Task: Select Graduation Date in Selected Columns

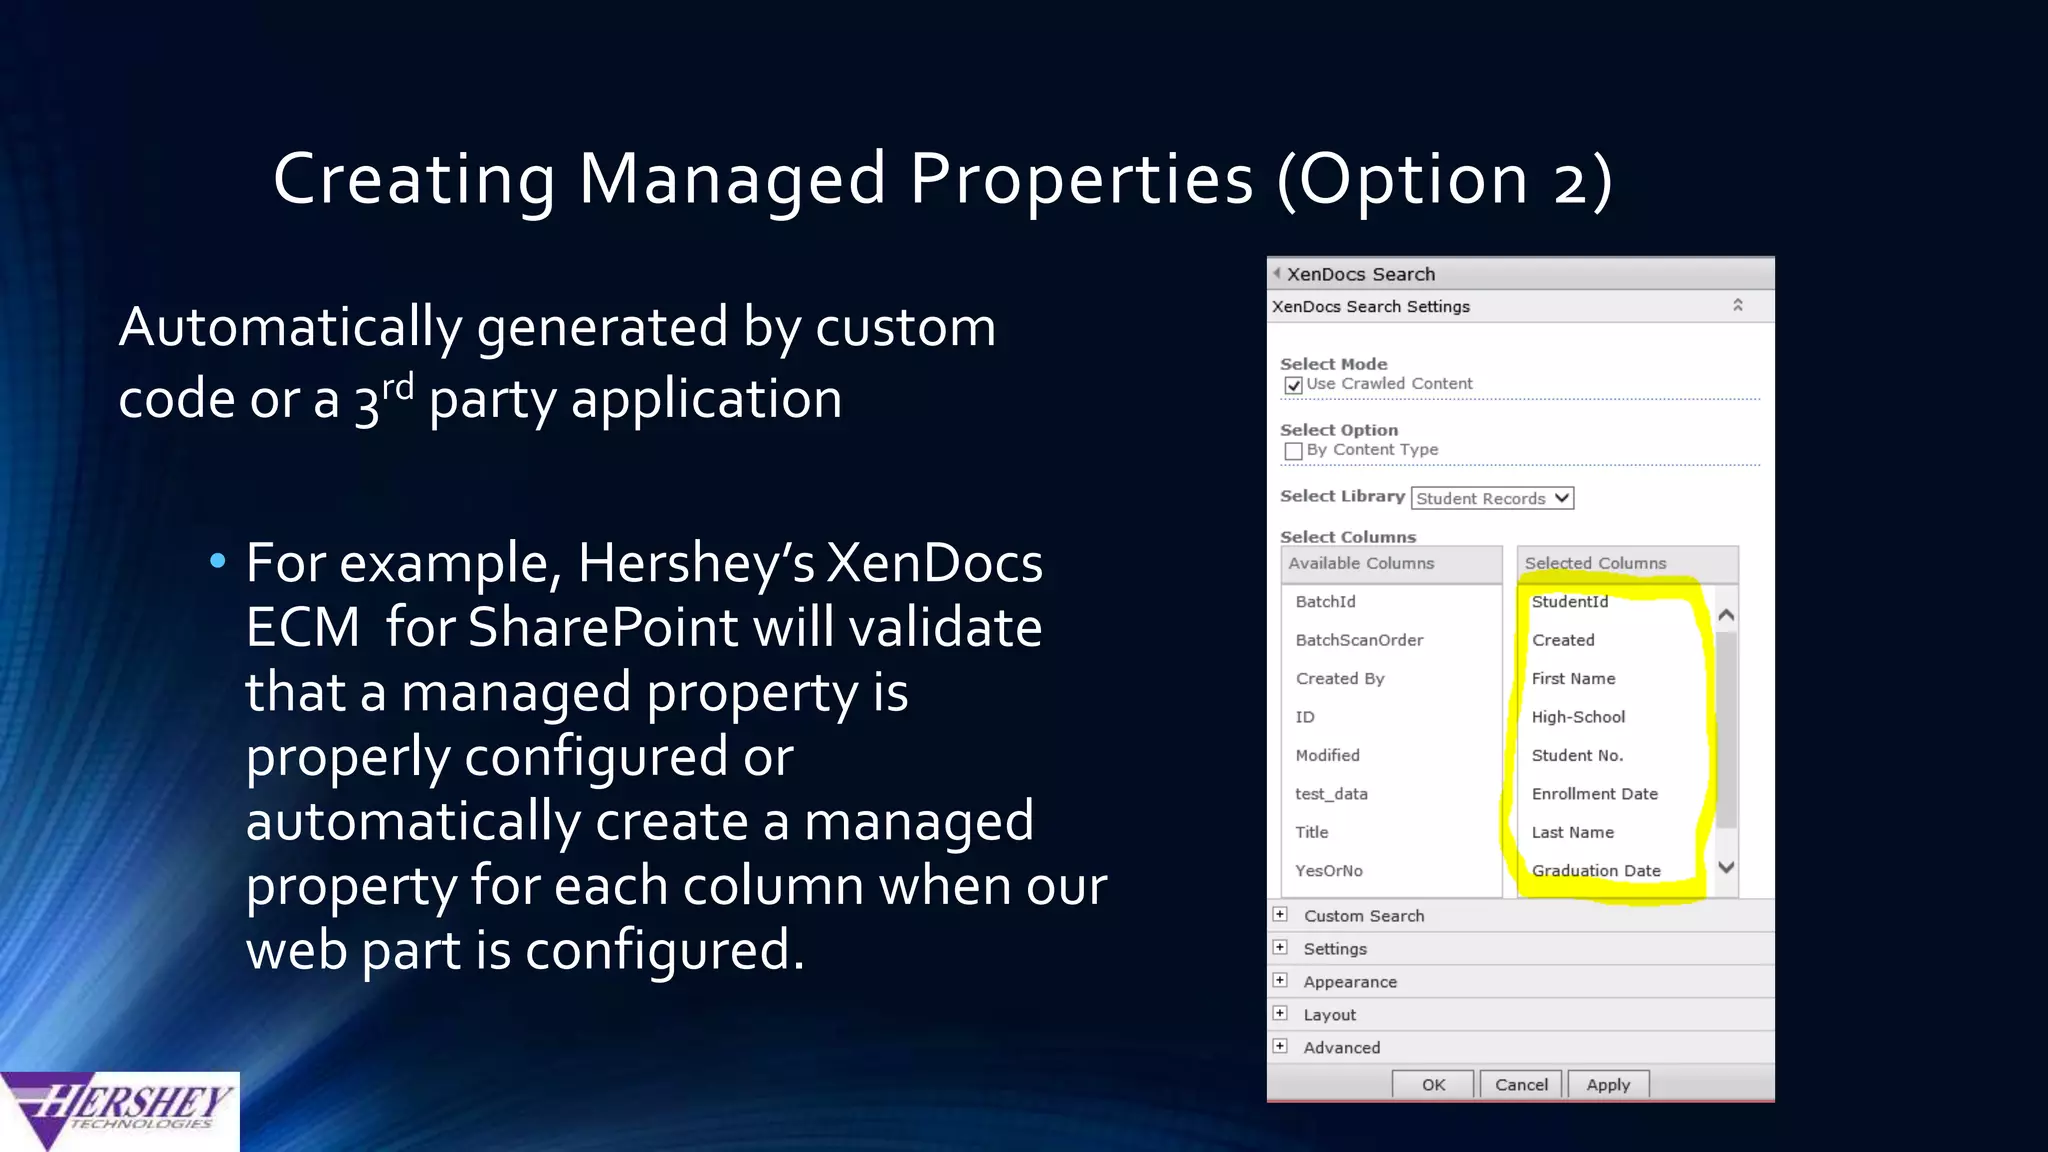Action: [1596, 871]
